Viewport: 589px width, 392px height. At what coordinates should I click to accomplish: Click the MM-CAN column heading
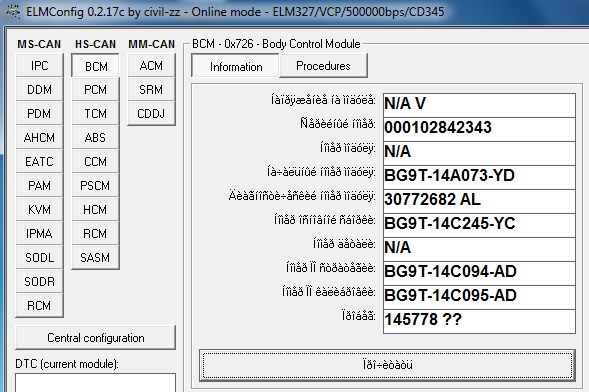click(151, 44)
